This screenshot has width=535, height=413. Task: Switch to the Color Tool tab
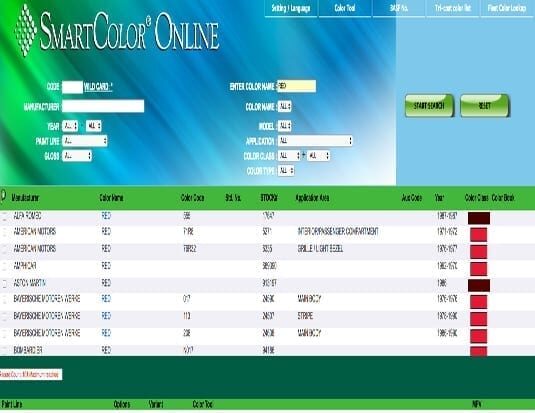click(x=345, y=8)
